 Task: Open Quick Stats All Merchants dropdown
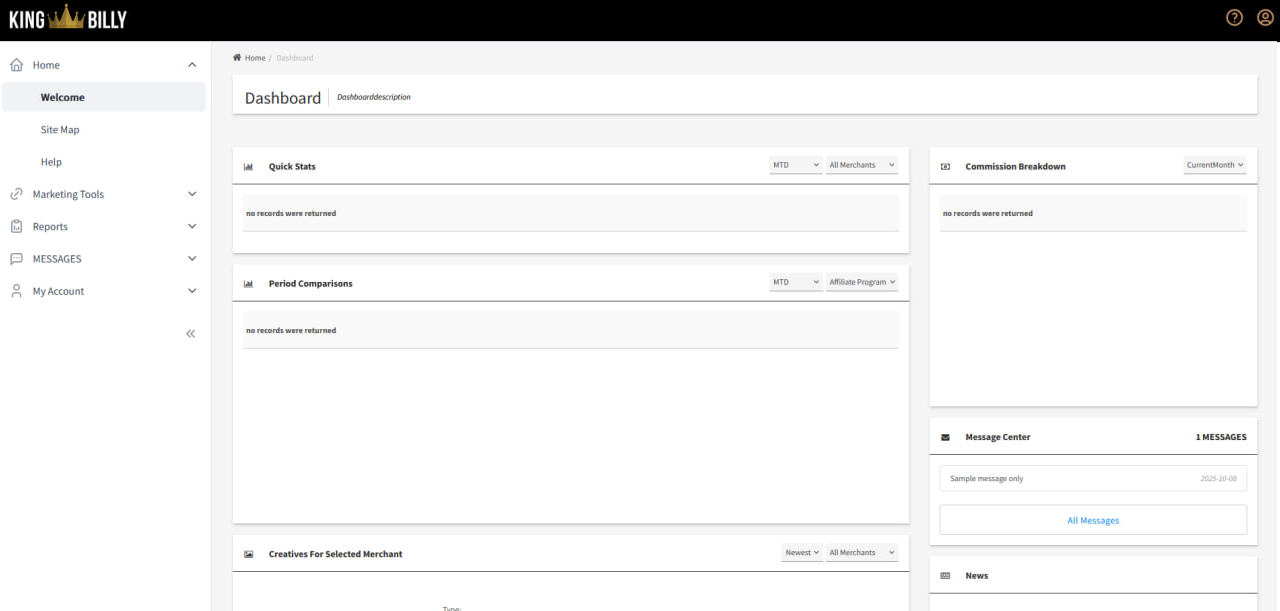pos(861,165)
